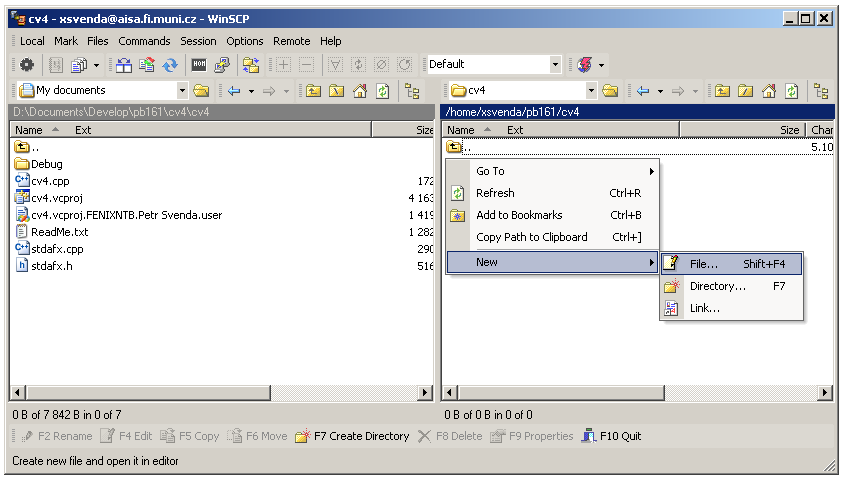Select cv4.cpp in the local panel

pos(42,181)
